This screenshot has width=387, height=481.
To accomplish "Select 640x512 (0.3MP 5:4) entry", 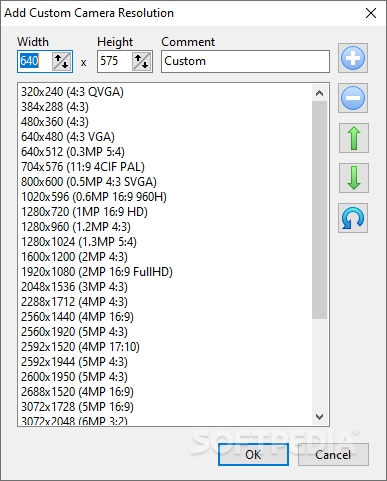I will pos(73,152).
